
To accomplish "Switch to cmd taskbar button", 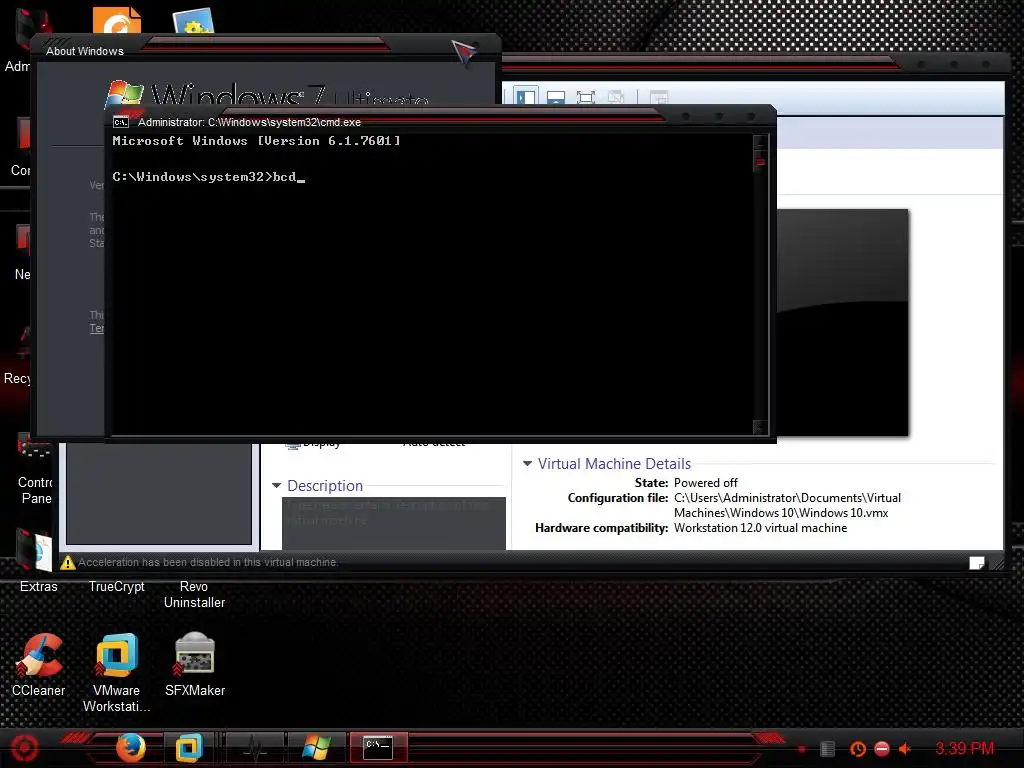I will [x=379, y=747].
